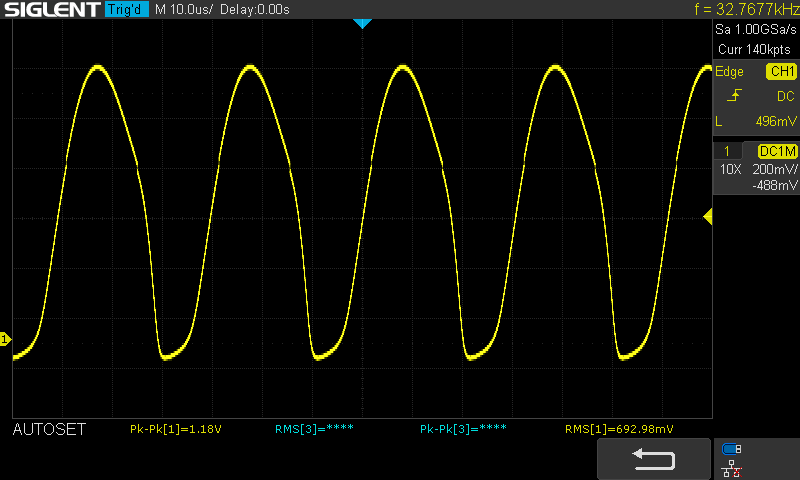Click the Delay:0.00s readout
Image resolution: width=800 pixels, height=480 pixels.
coord(255,9)
